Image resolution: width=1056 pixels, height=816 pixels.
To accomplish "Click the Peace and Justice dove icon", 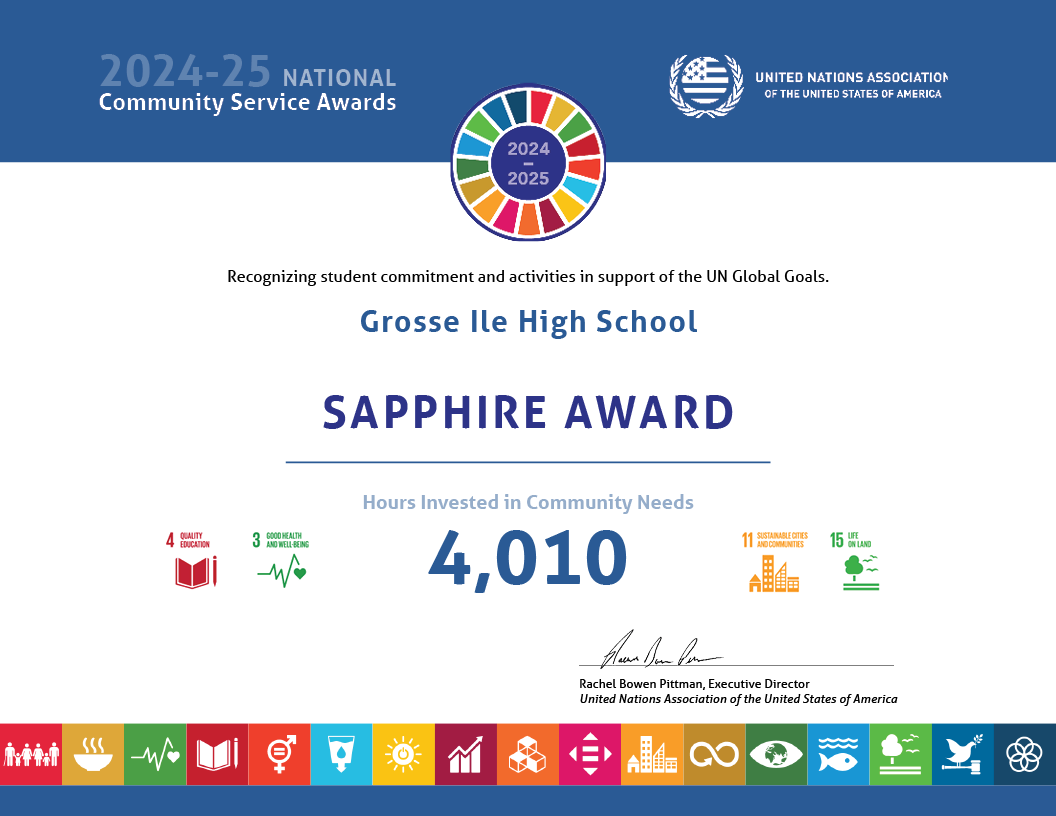I will coord(963,754).
